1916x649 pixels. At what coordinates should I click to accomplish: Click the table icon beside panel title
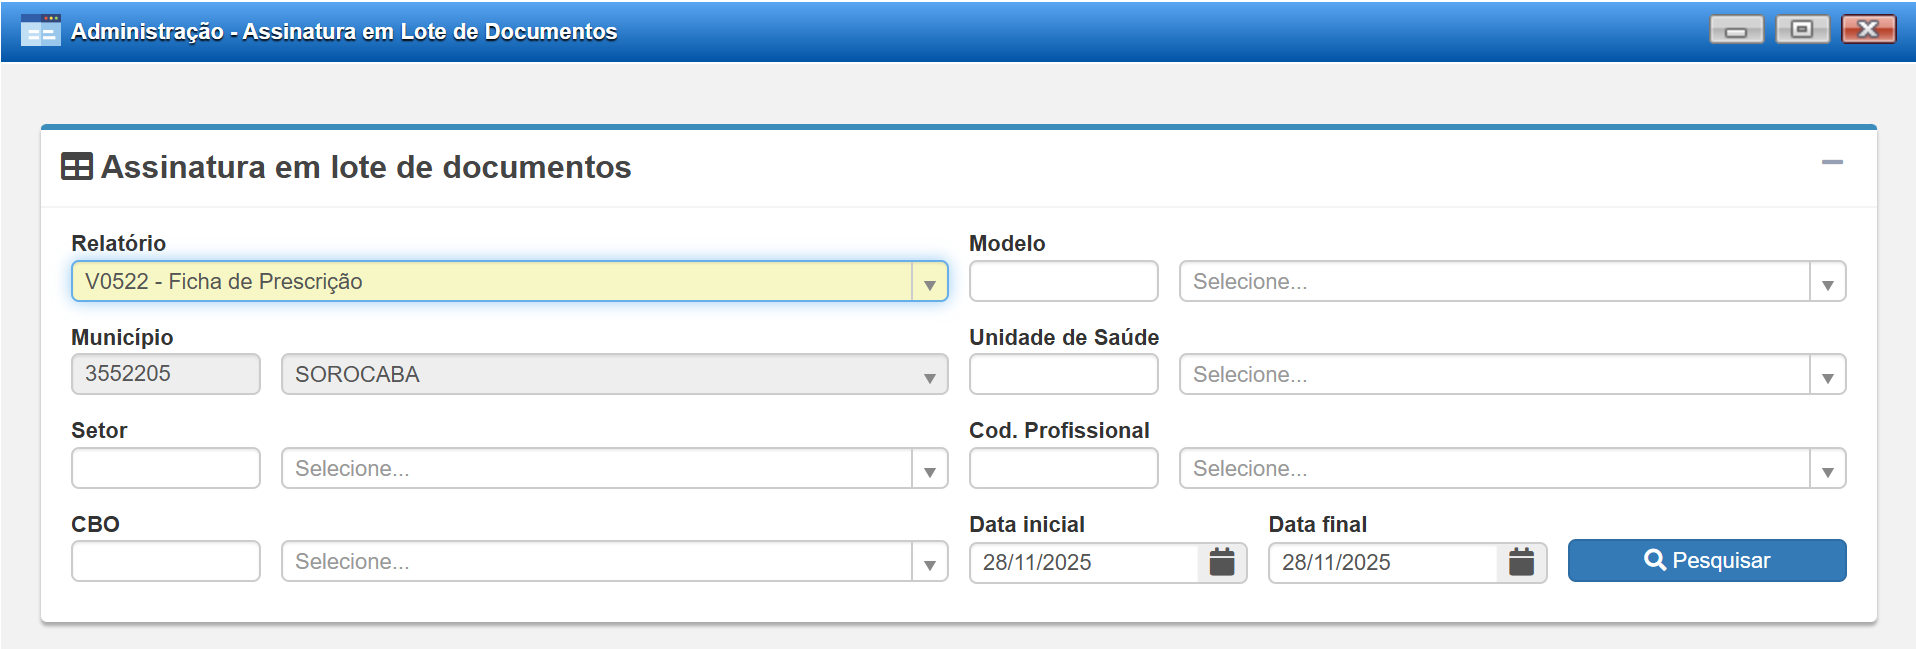[x=77, y=166]
